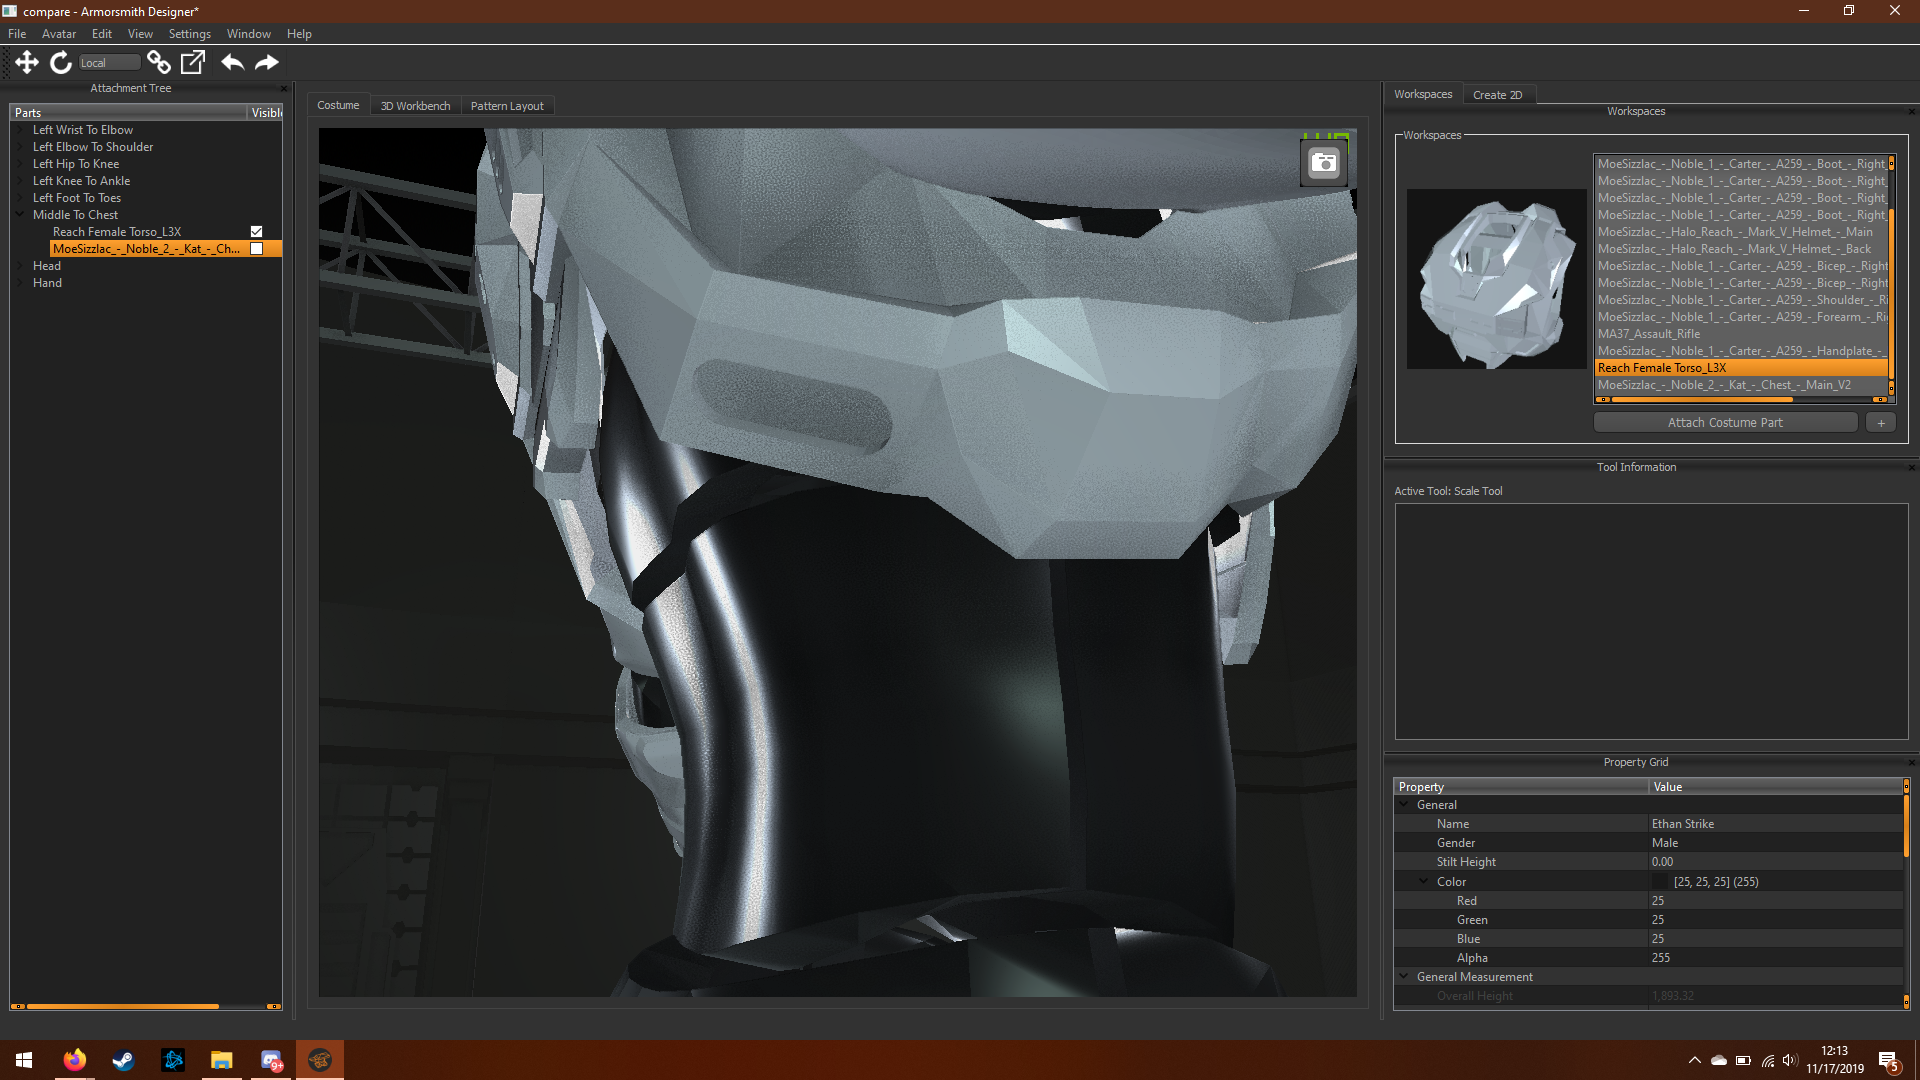The image size is (1920, 1080).
Task: Open File Explorer from the taskbar
Action: [221, 1060]
